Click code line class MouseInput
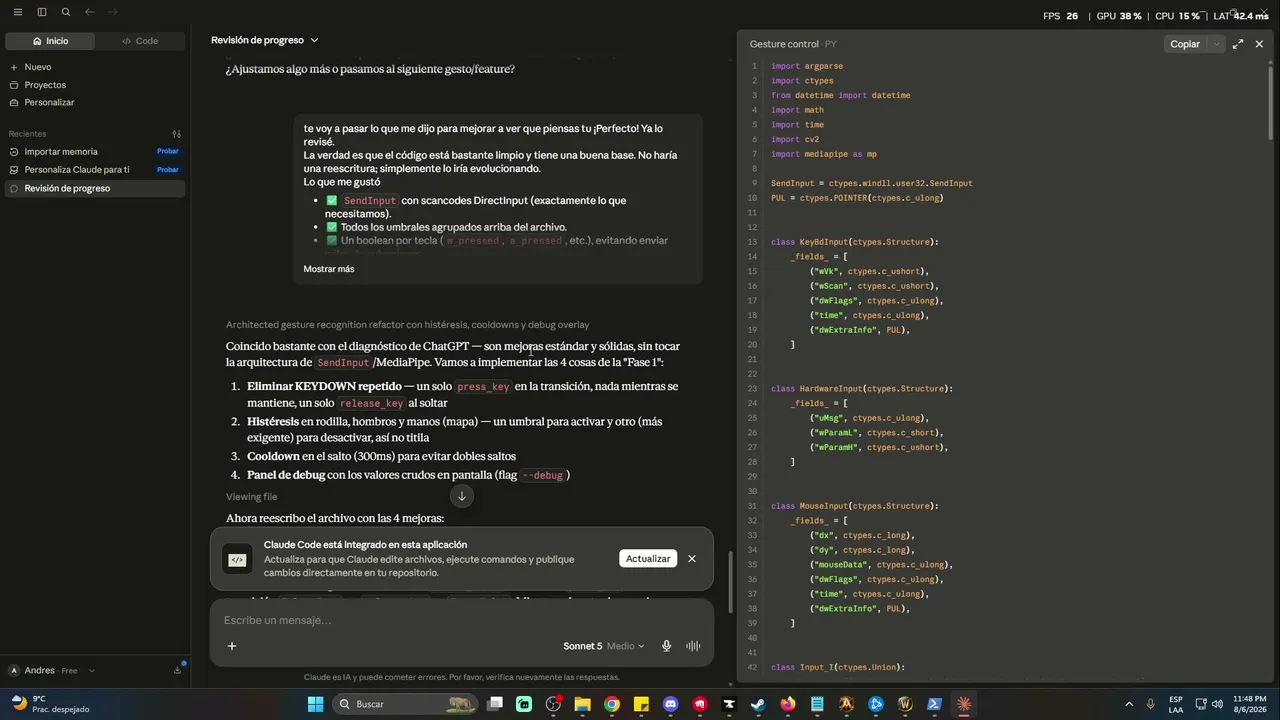This screenshot has height=720, width=1280. [854, 506]
